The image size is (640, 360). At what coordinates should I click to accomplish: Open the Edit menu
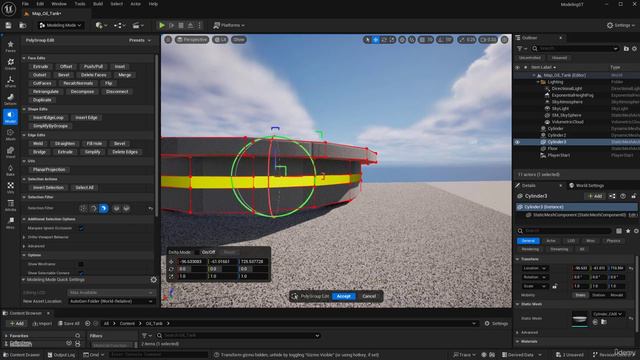point(40,4)
